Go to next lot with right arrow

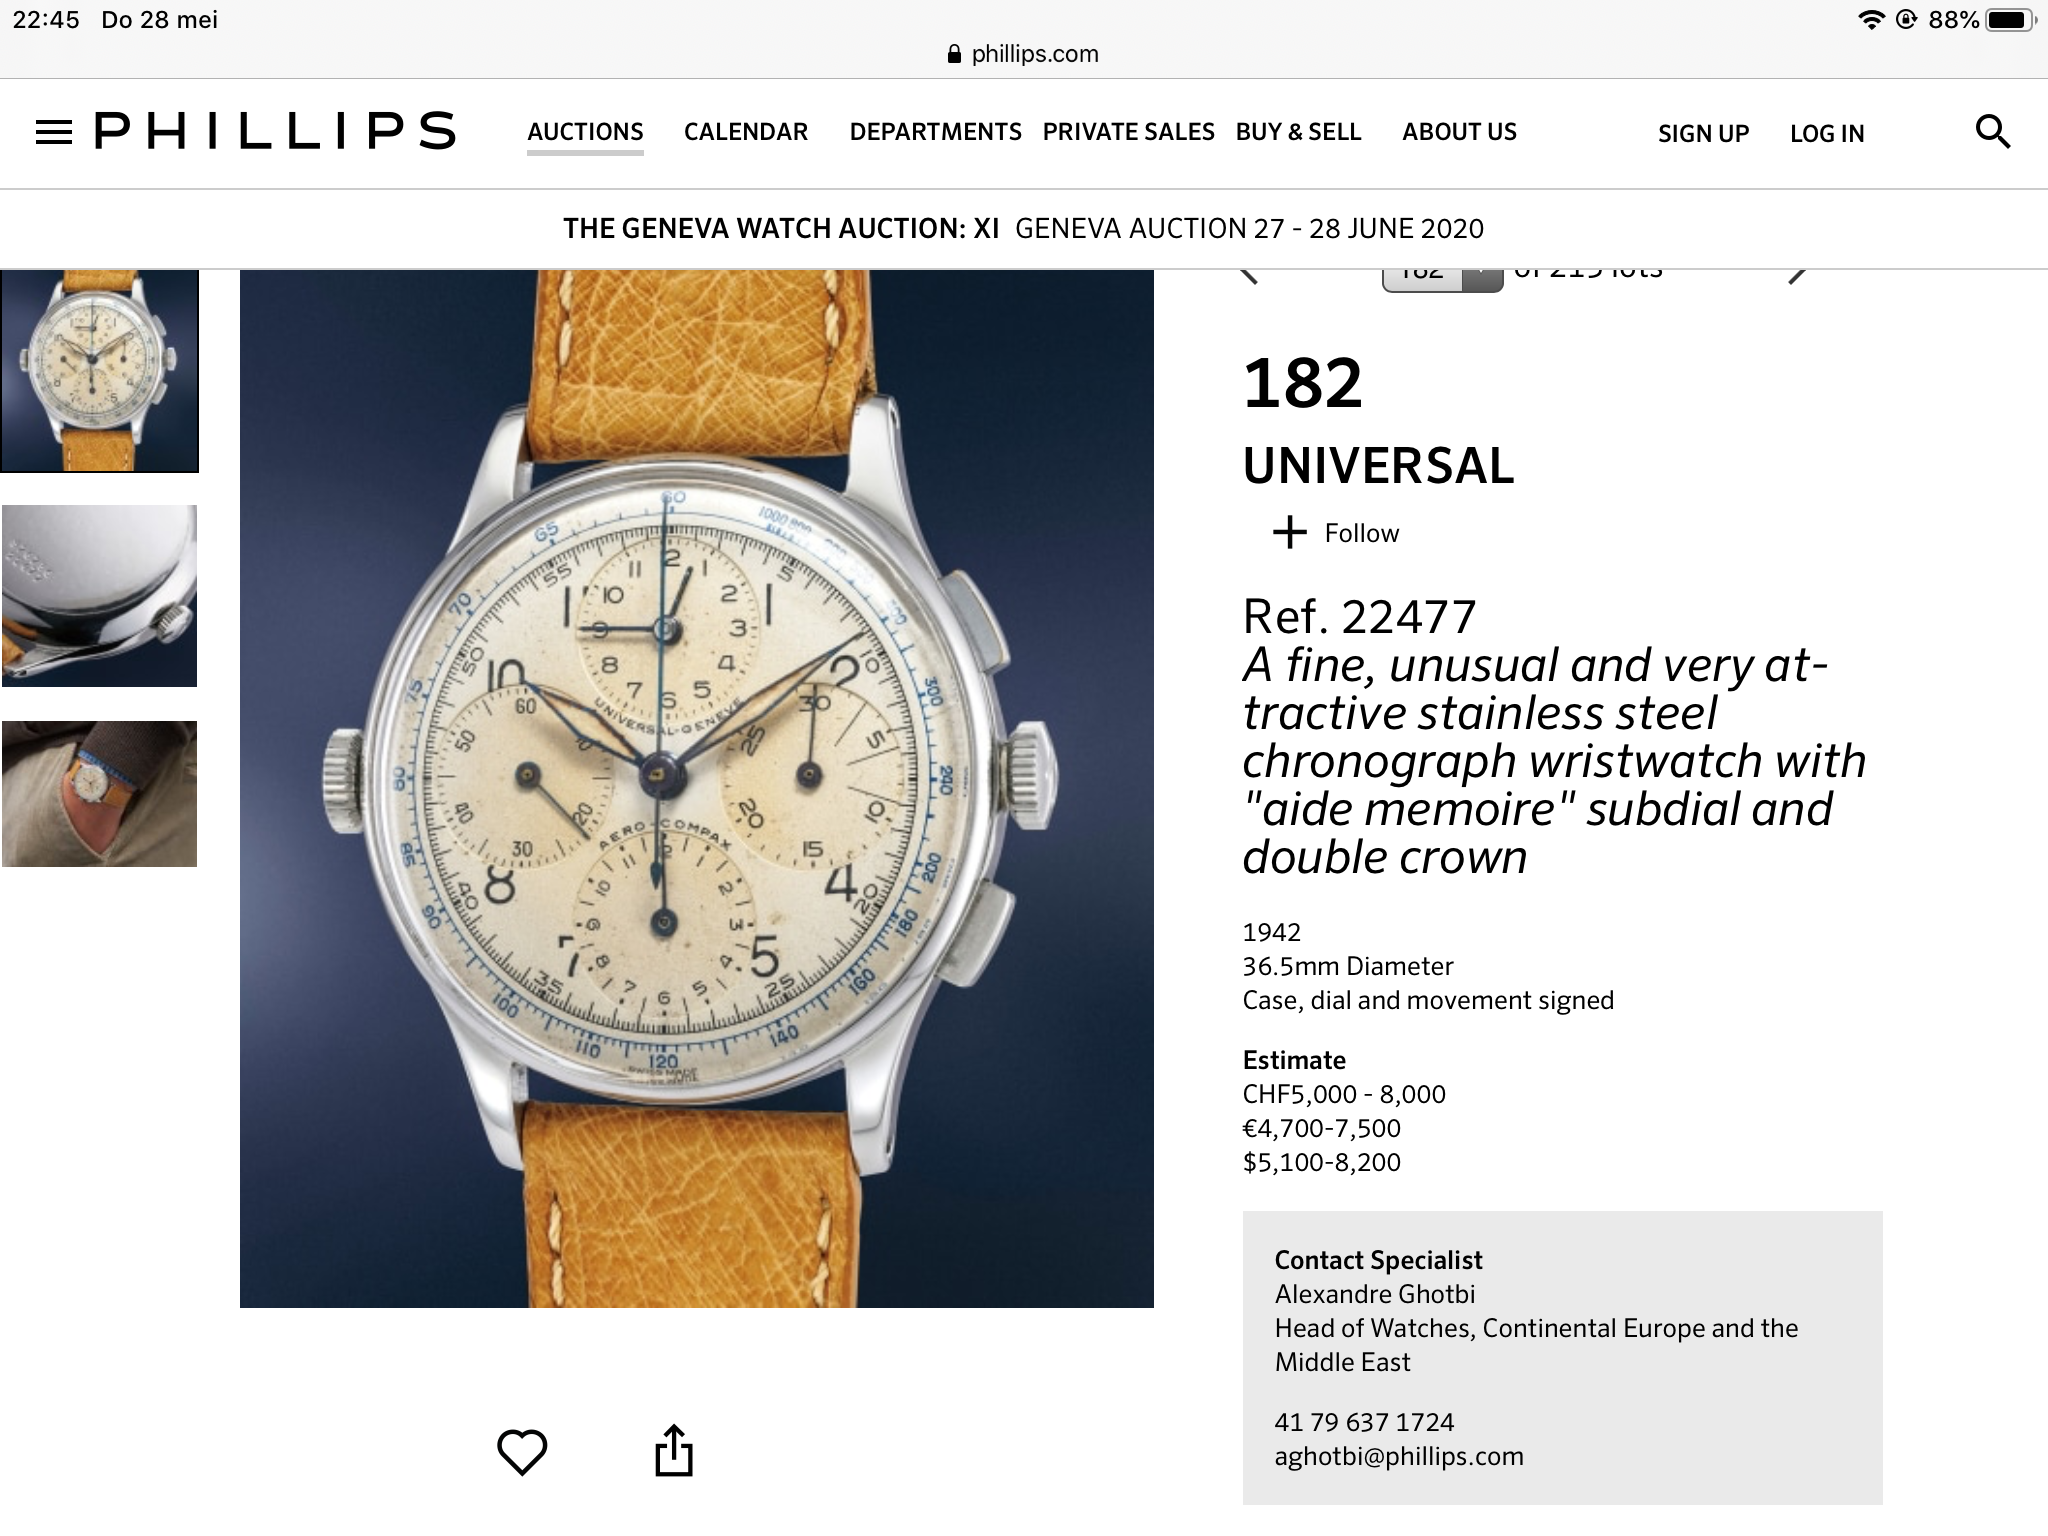coord(1797,275)
